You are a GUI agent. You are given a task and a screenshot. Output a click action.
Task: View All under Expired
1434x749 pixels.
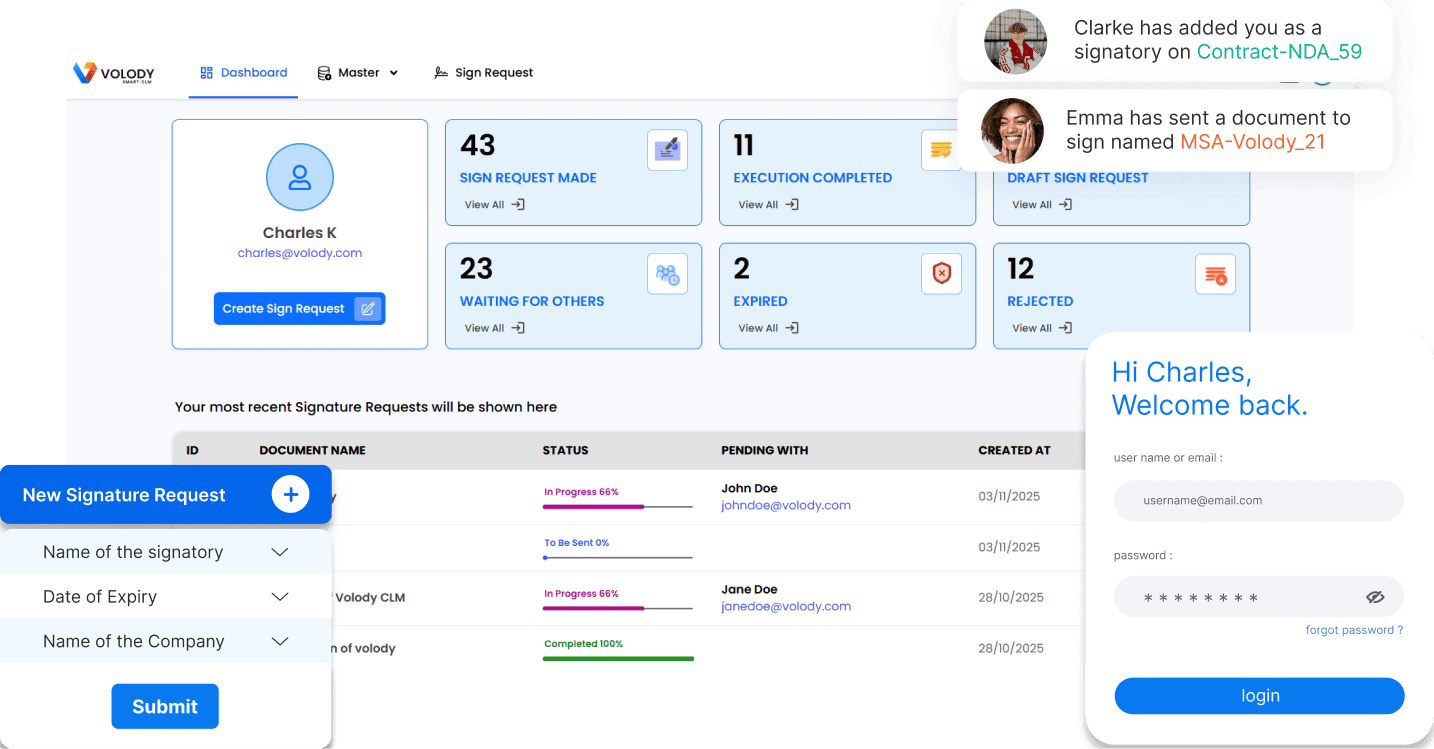click(x=769, y=328)
